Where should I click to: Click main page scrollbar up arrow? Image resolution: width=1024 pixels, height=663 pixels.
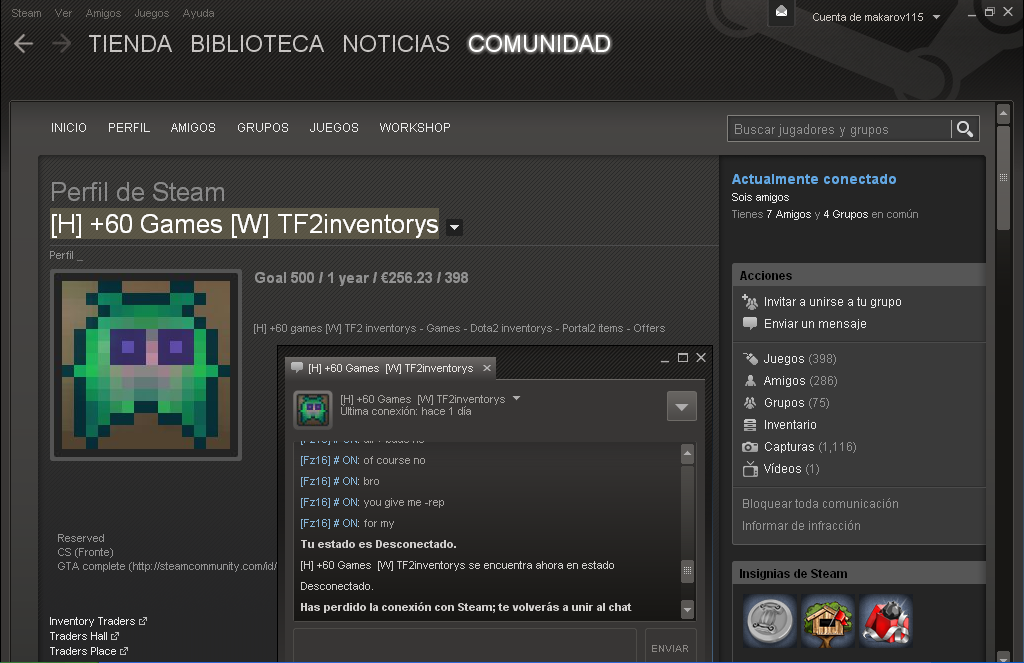(x=1004, y=114)
